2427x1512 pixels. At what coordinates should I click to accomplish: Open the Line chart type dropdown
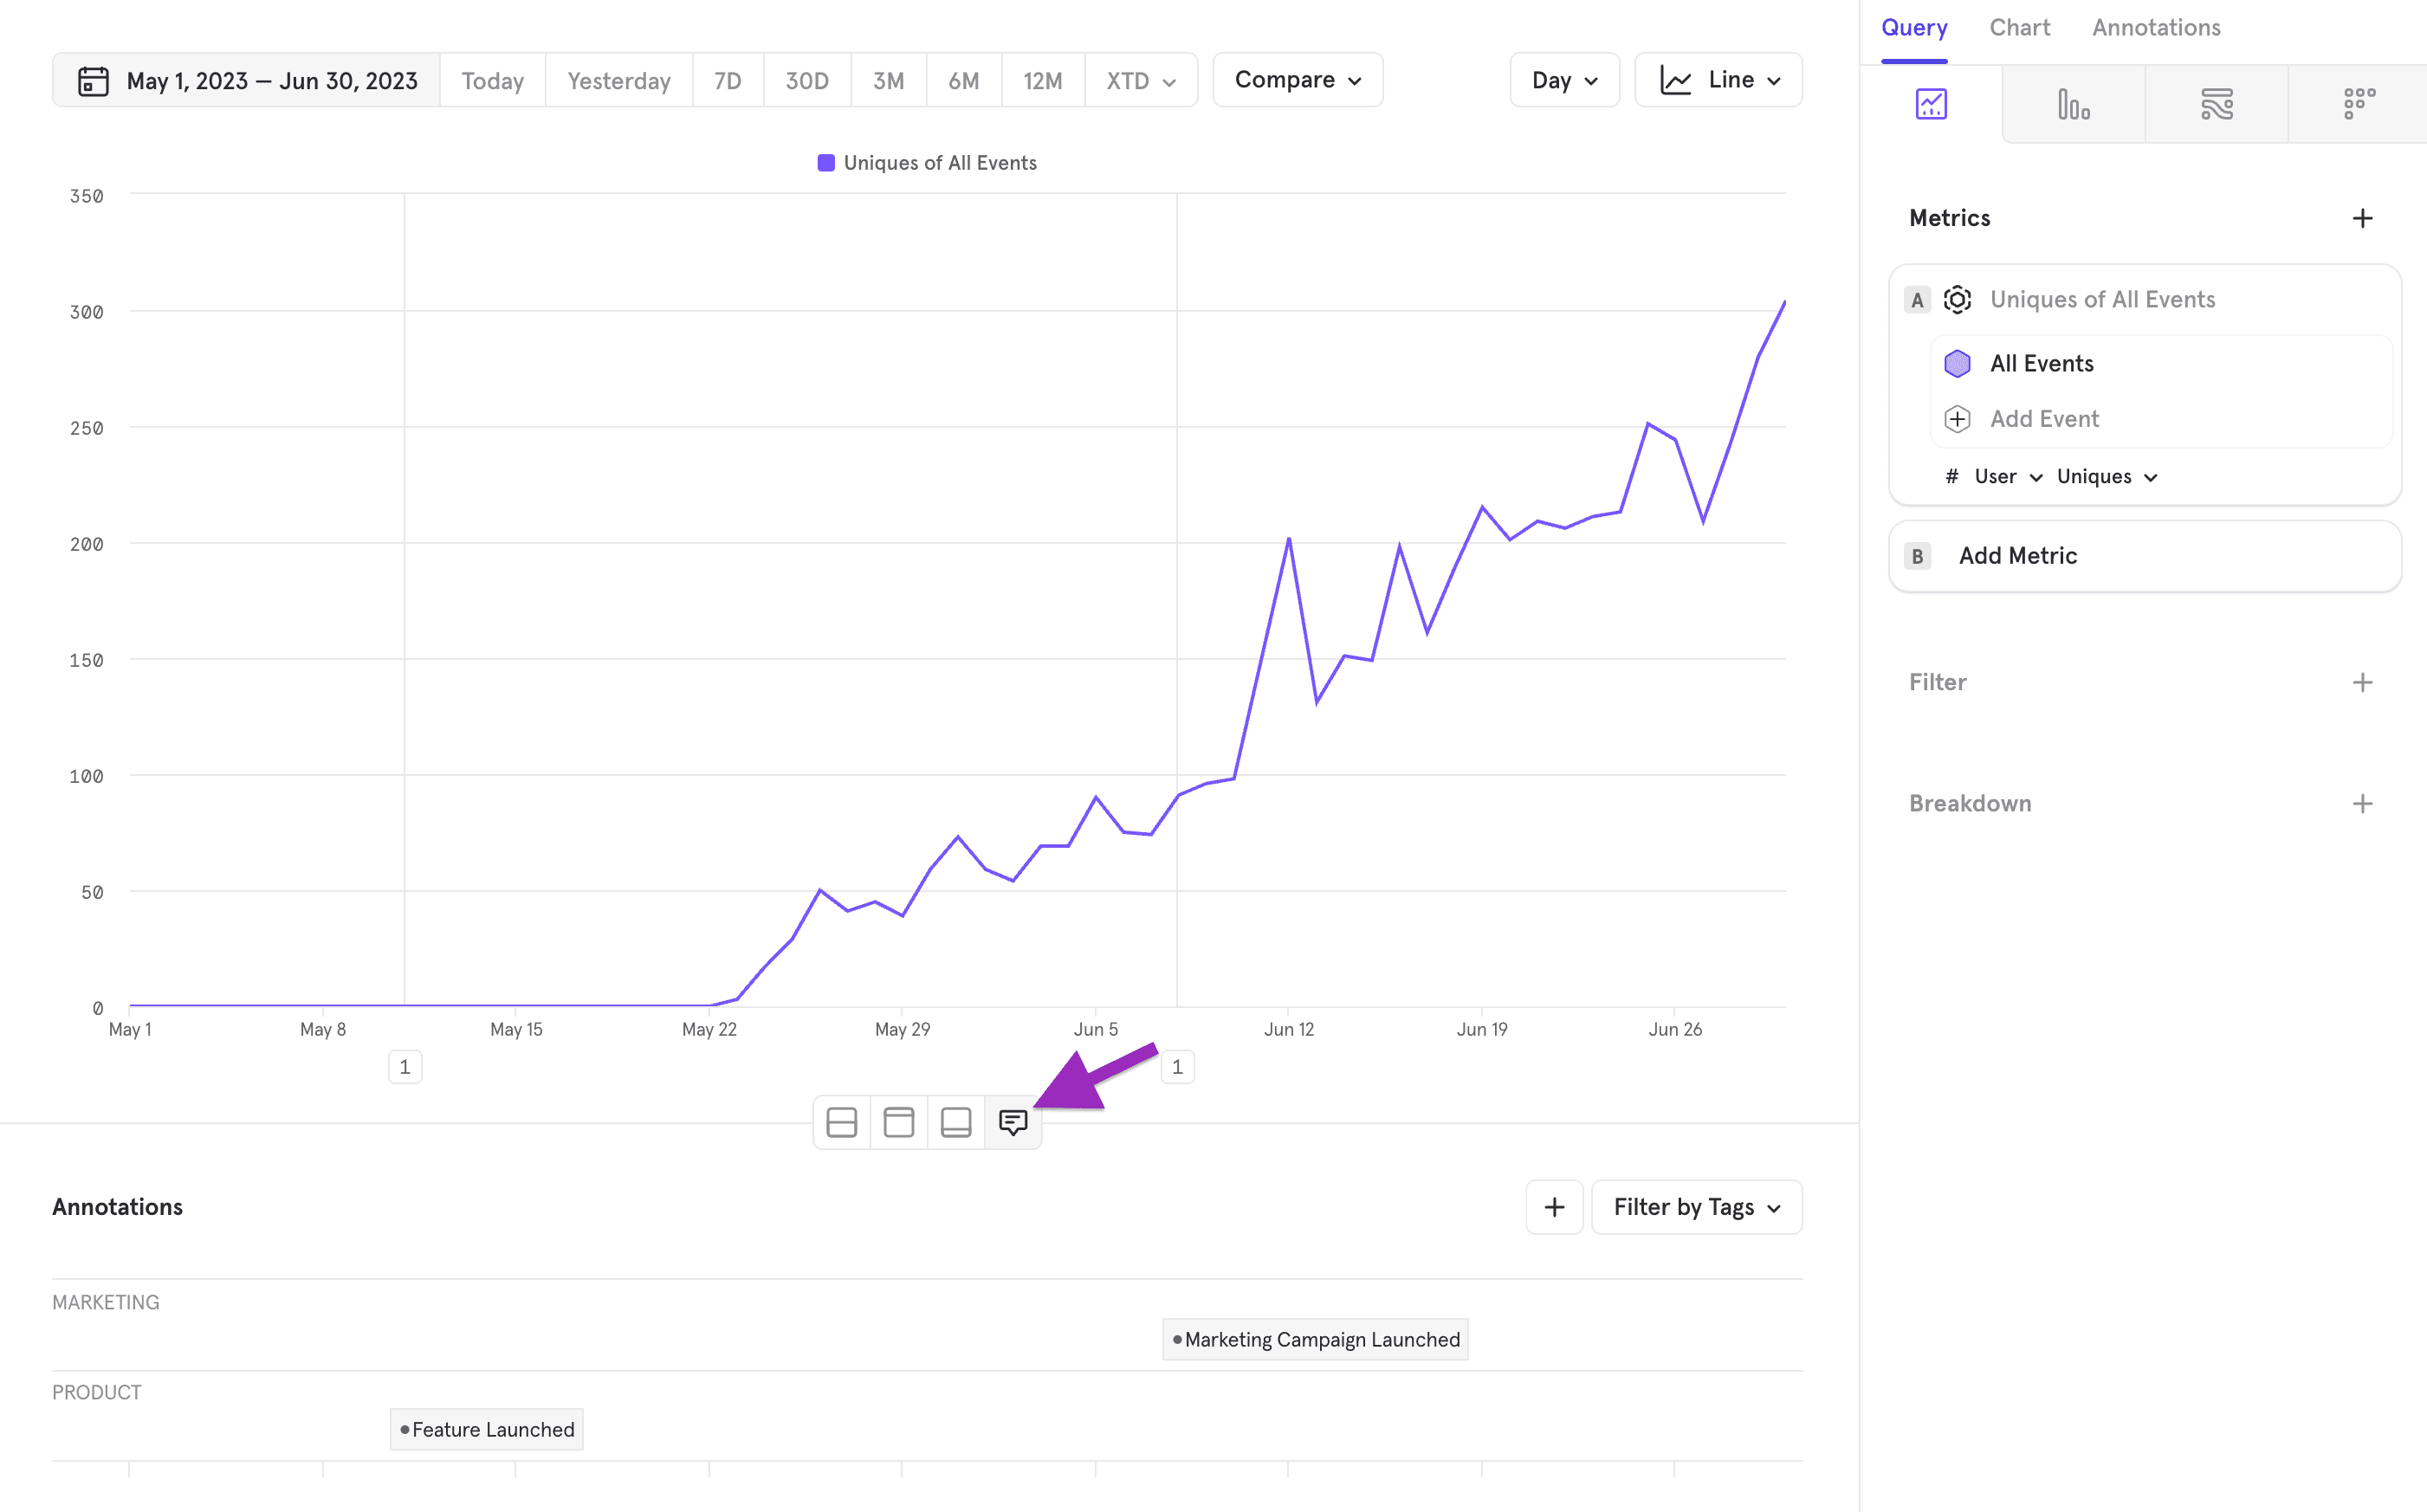point(1718,80)
